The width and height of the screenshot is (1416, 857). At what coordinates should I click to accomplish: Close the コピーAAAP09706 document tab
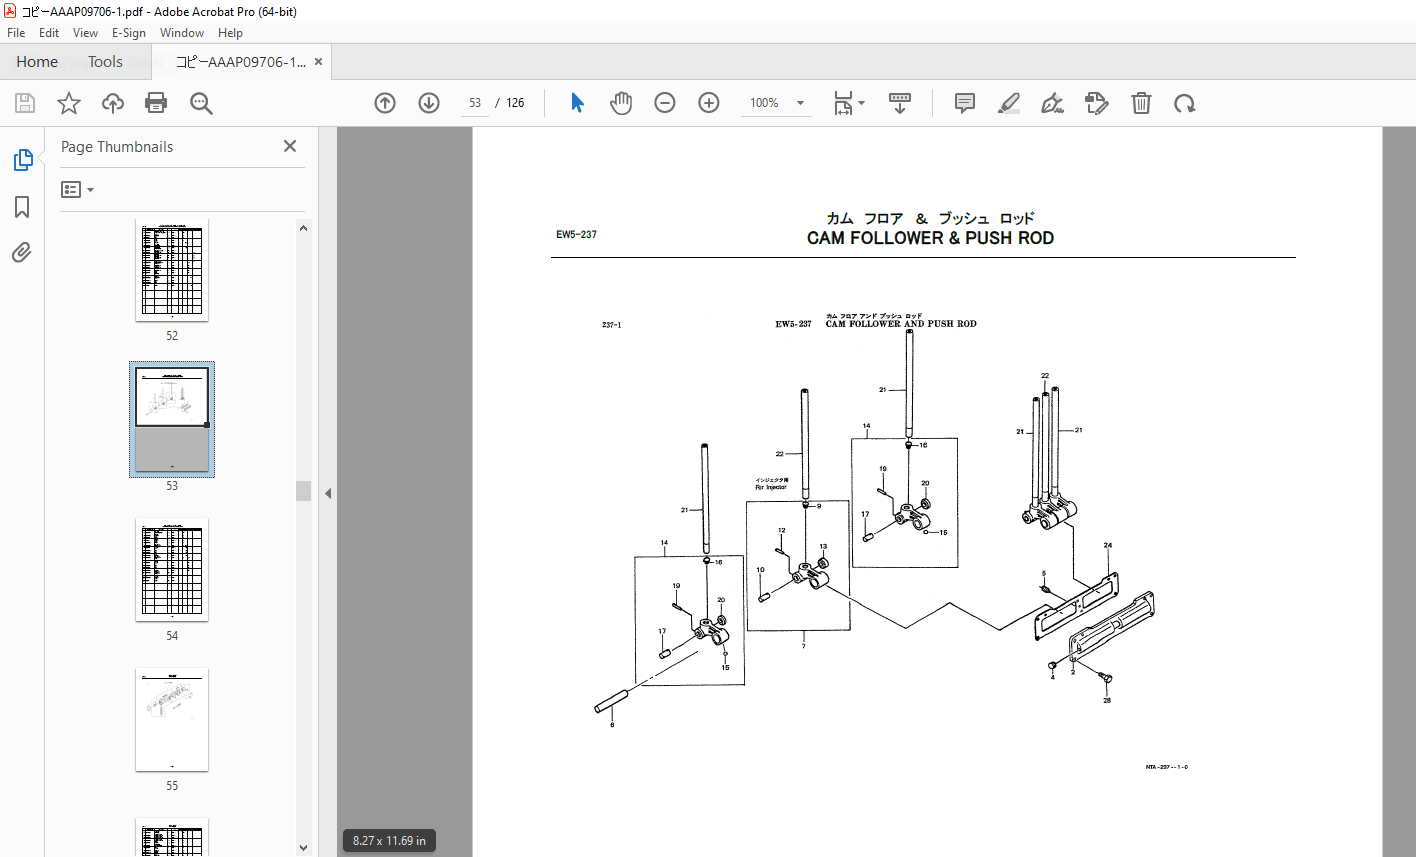pos(319,62)
